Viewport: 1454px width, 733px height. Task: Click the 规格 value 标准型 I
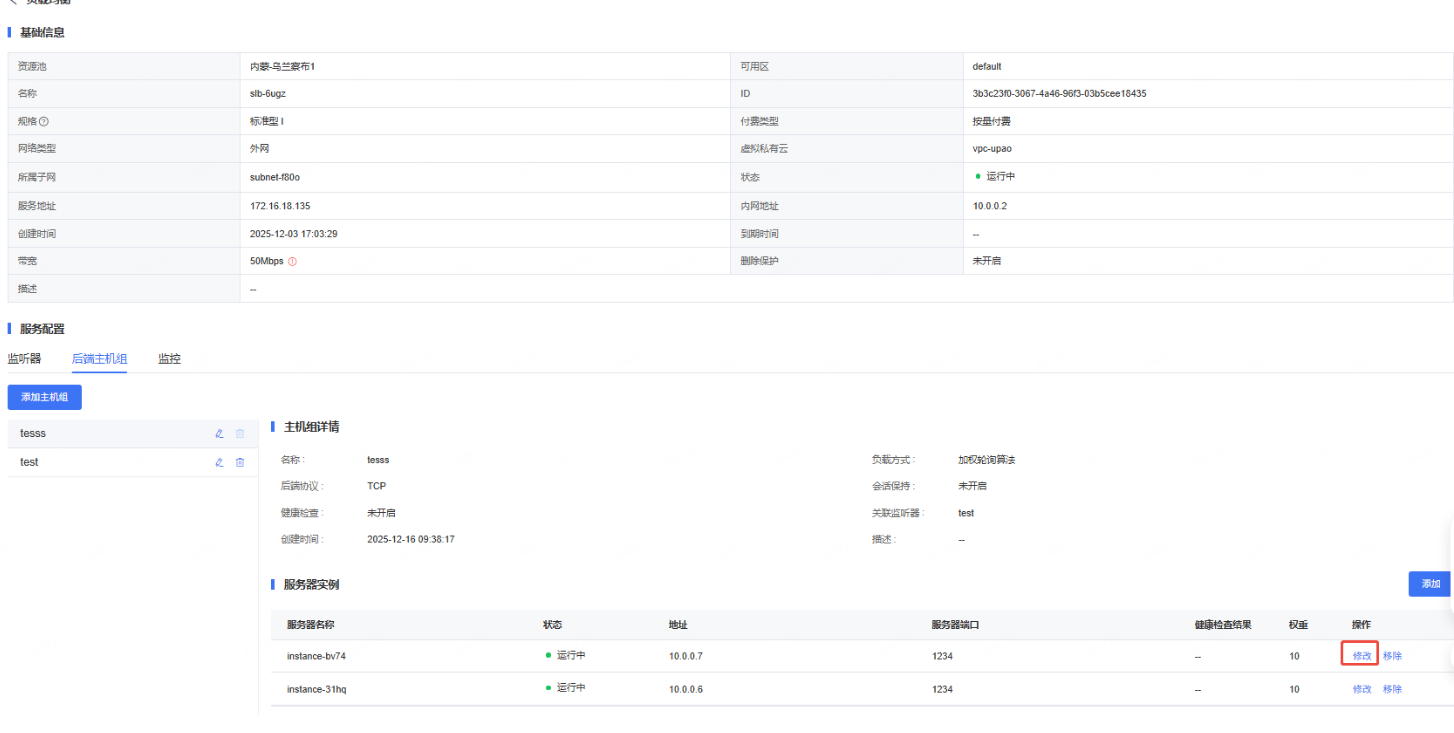click(267, 122)
